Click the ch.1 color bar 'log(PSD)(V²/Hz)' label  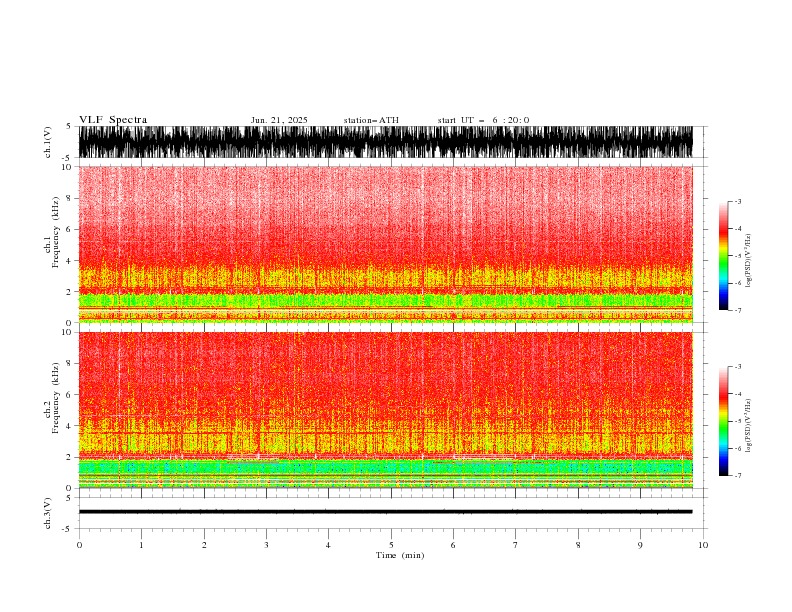click(749, 261)
